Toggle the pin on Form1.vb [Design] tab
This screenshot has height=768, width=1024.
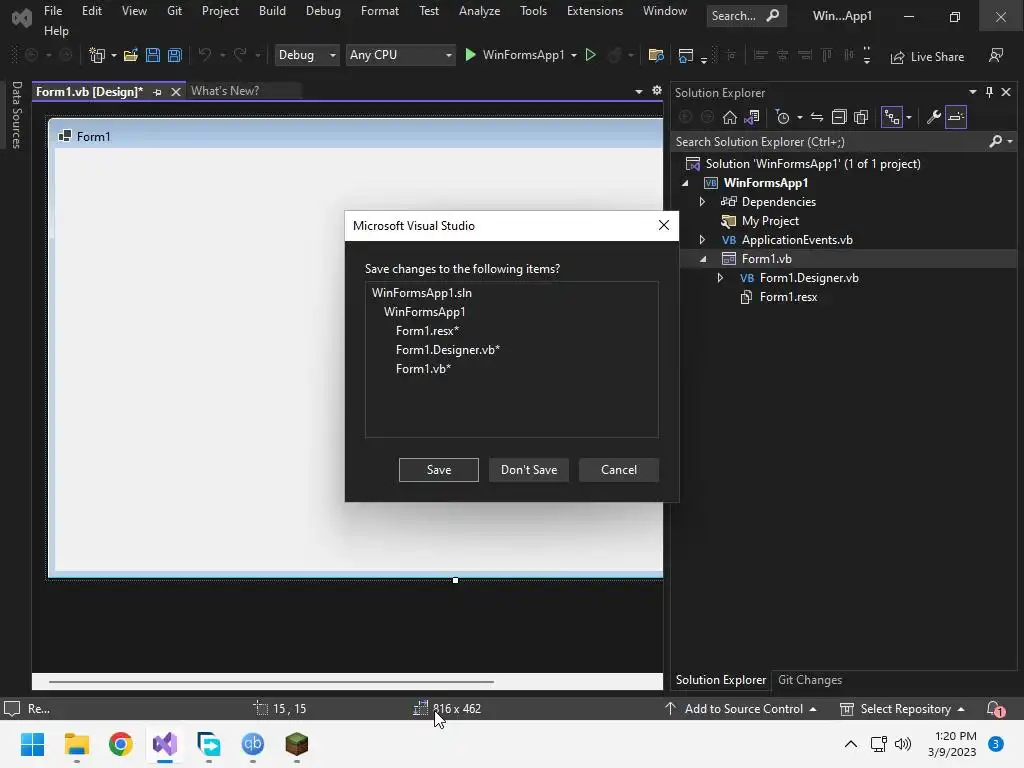click(157, 92)
